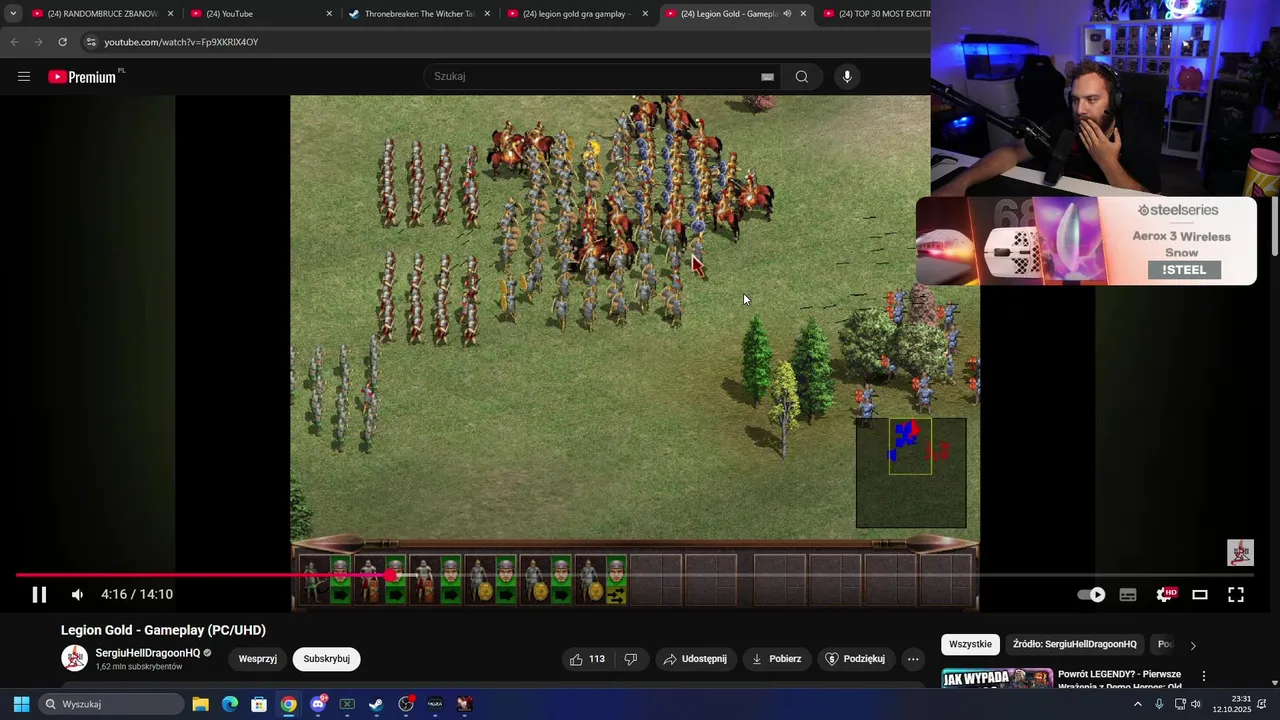Image resolution: width=1280 pixels, height=720 pixels.
Task: Click the Wyszukaj taskbar search box
Action: click(x=112, y=704)
